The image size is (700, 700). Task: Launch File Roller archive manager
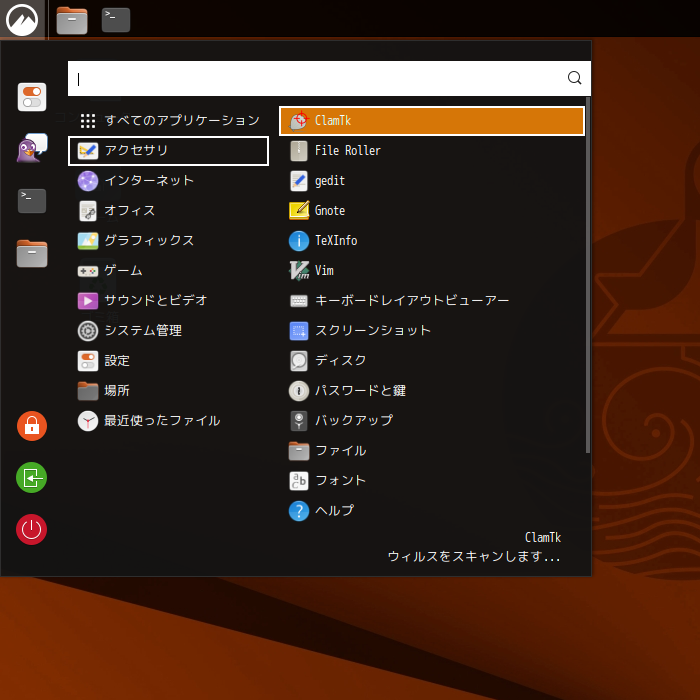pyautogui.click(x=432, y=150)
